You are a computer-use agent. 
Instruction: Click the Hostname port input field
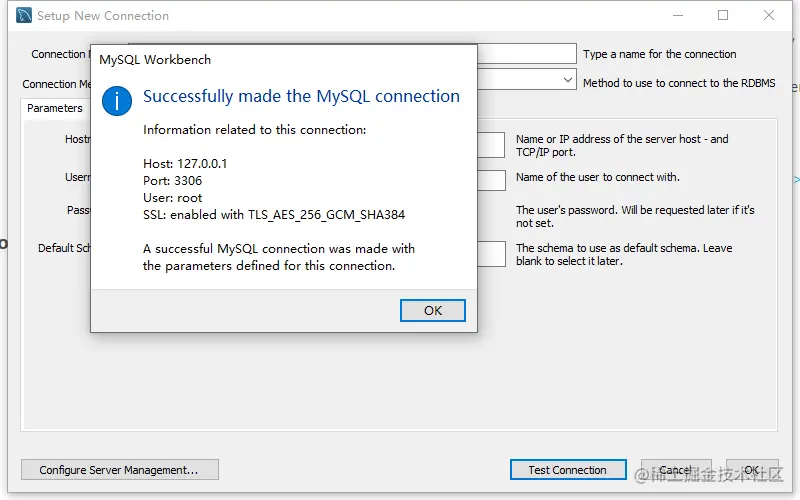(491, 145)
